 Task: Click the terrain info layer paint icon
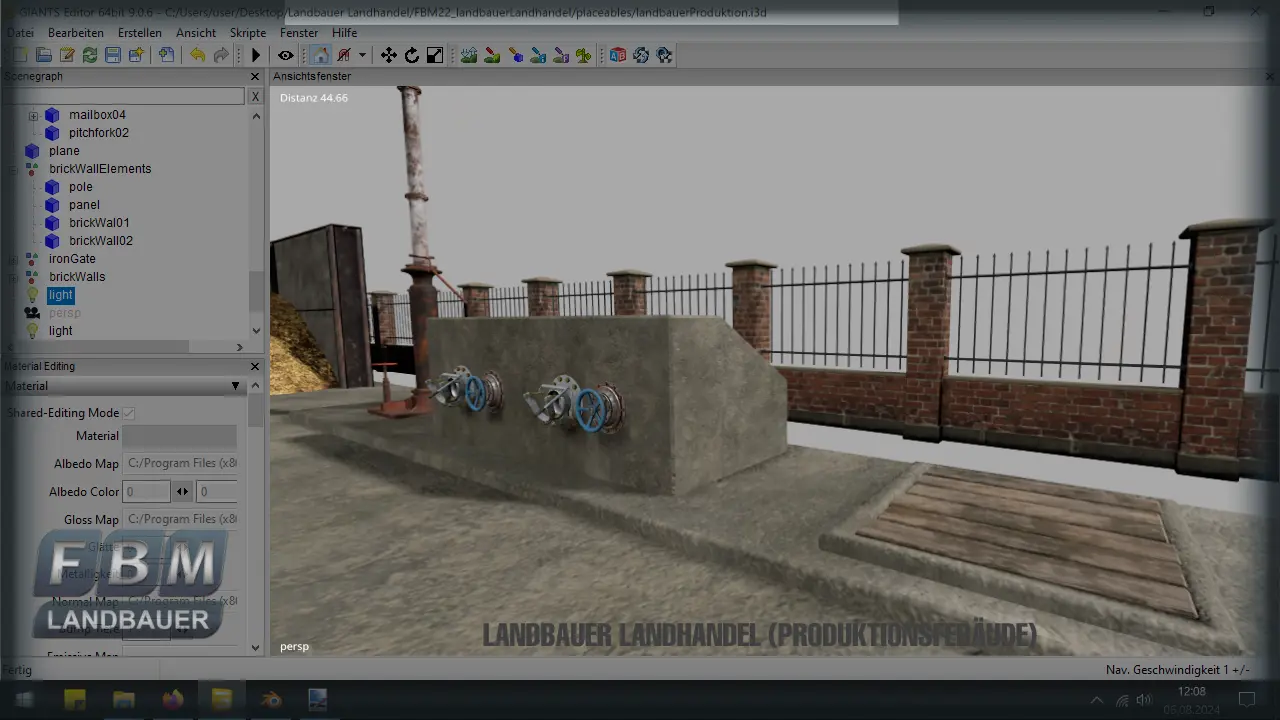538,55
